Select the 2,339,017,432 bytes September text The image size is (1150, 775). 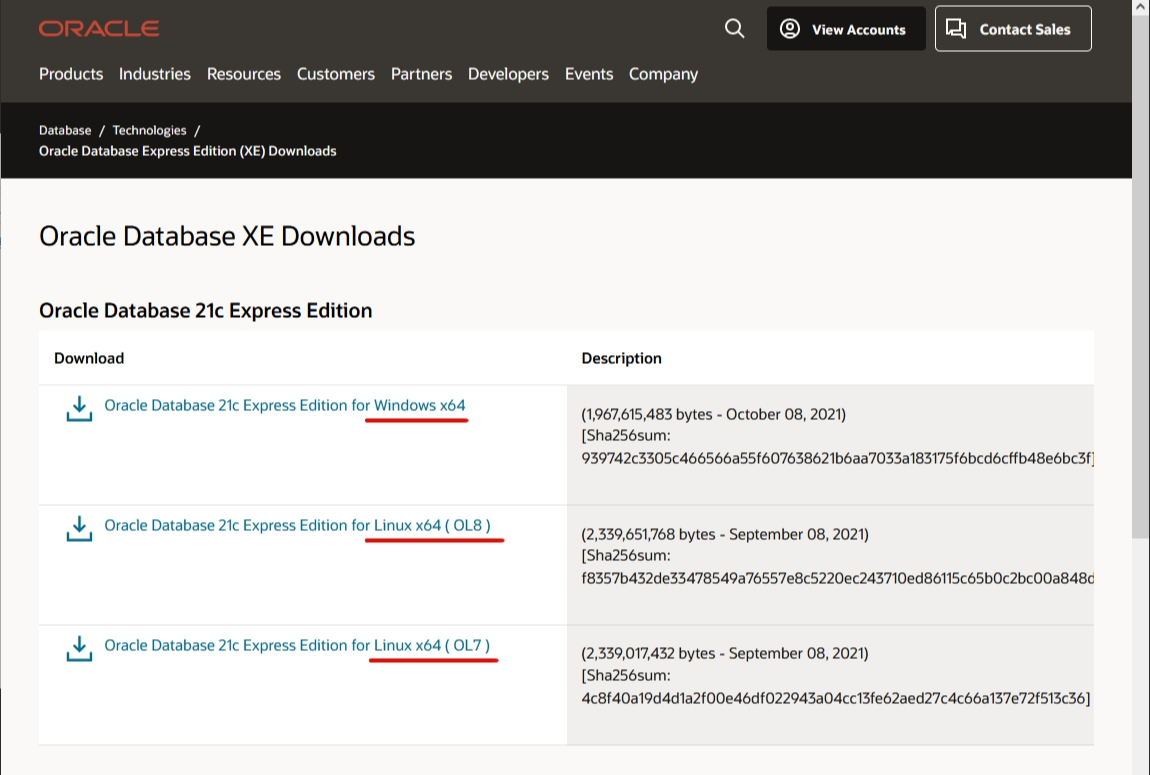click(725, 653)
